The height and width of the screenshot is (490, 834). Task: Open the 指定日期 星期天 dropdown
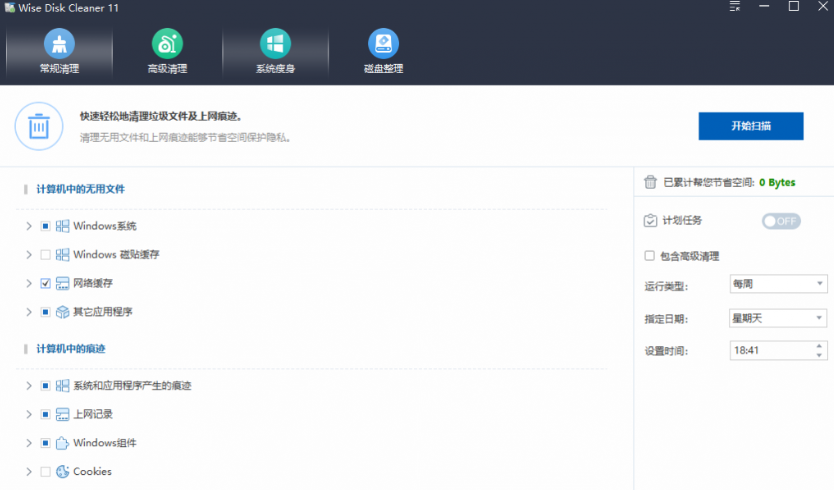(777, 318)
